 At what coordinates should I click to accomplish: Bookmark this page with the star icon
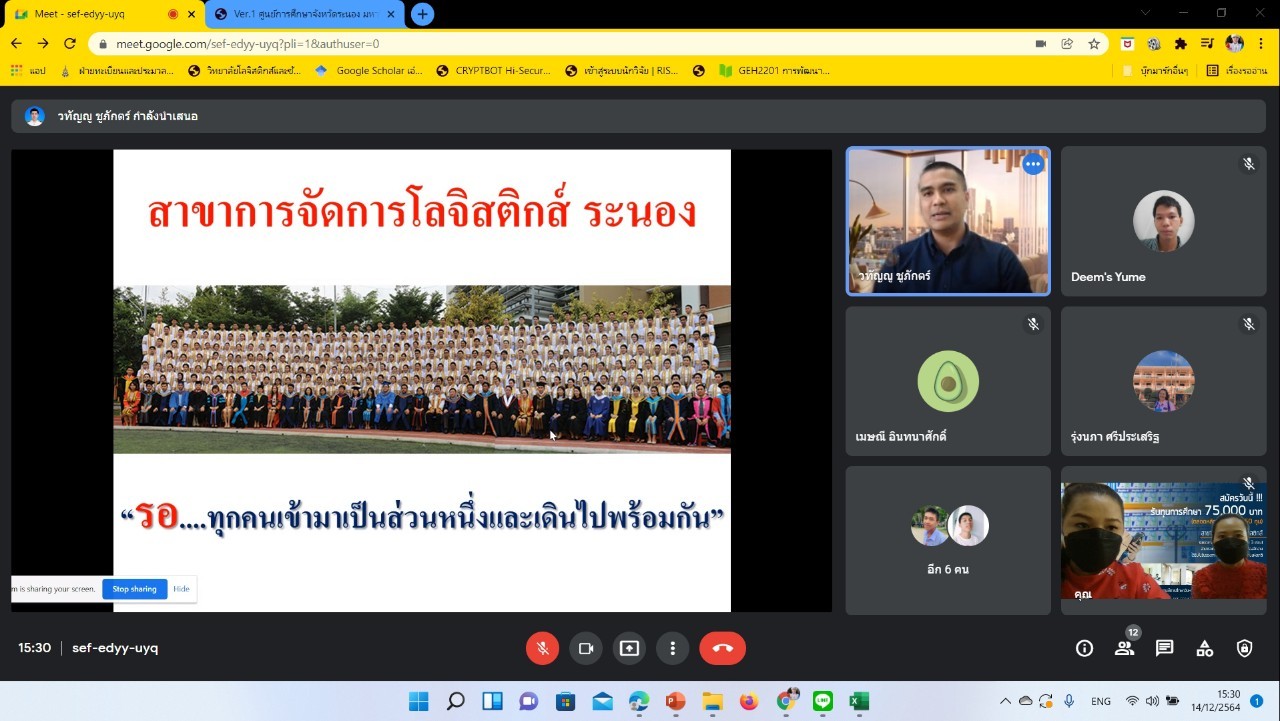tap(1094, 44)
